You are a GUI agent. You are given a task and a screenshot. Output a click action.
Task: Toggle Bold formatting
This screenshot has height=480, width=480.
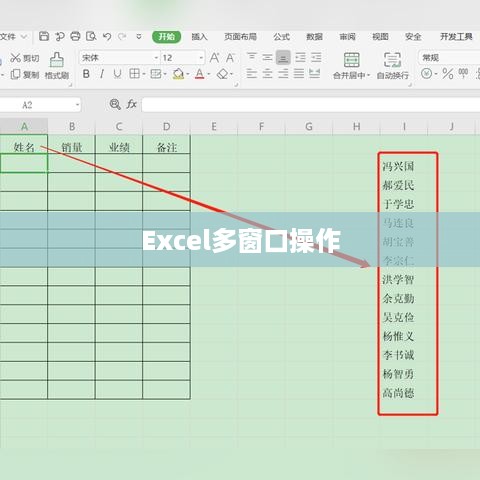click(x=86, y=74)
